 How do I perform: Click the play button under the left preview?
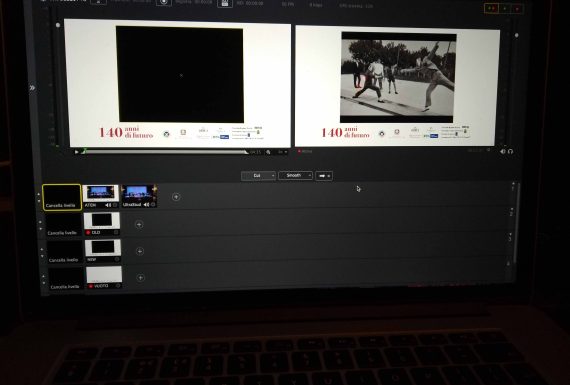(x=77, y=152)
